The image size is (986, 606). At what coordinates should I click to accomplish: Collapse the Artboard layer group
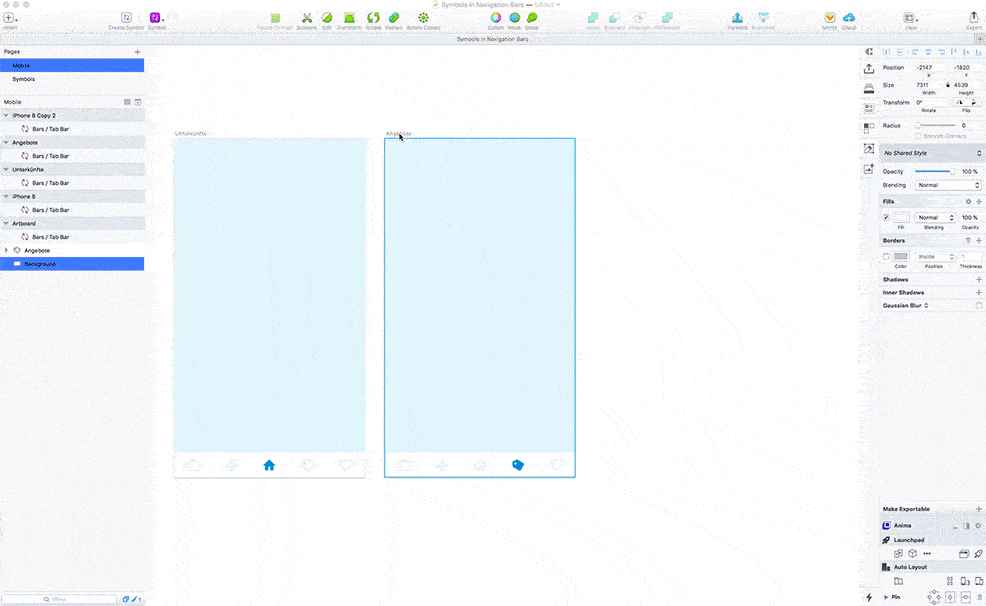click(6, 224)
